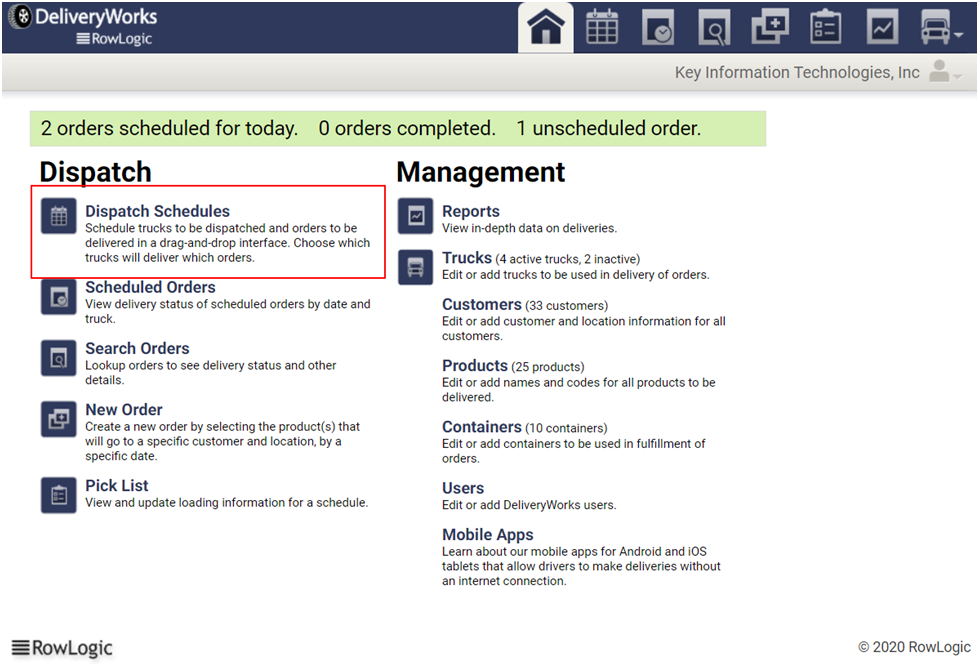Open the Mobile Apps link
The width and height of the screenshot is (979, 672).
pyautogui.click(x=488, y=535)
